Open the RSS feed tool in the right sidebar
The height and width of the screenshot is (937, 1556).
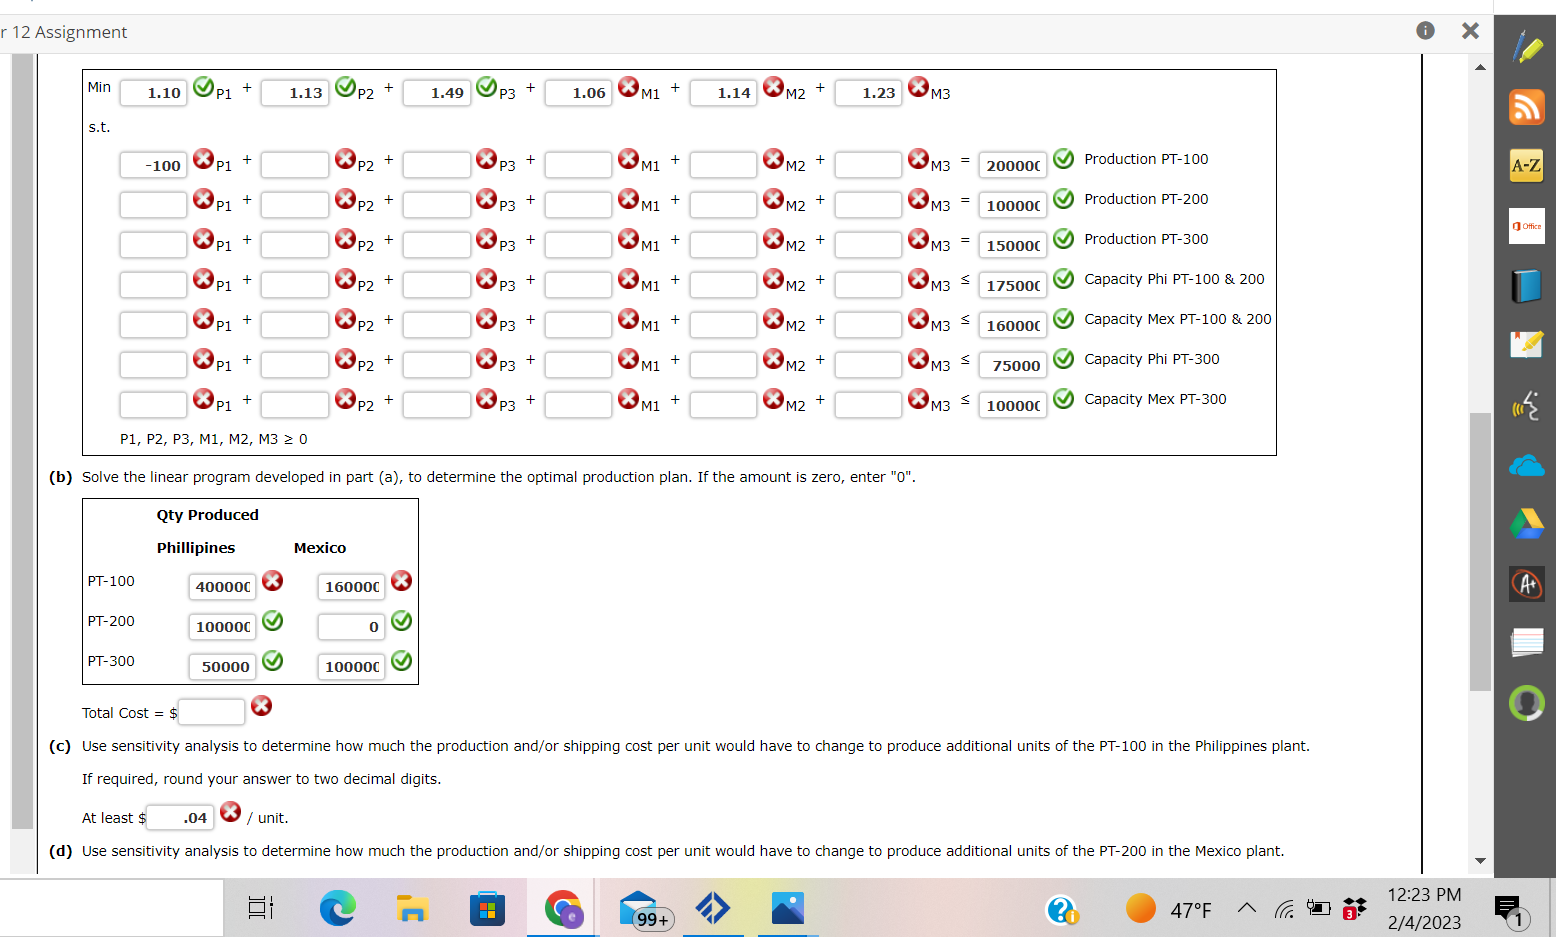(x=1527, y=106)
